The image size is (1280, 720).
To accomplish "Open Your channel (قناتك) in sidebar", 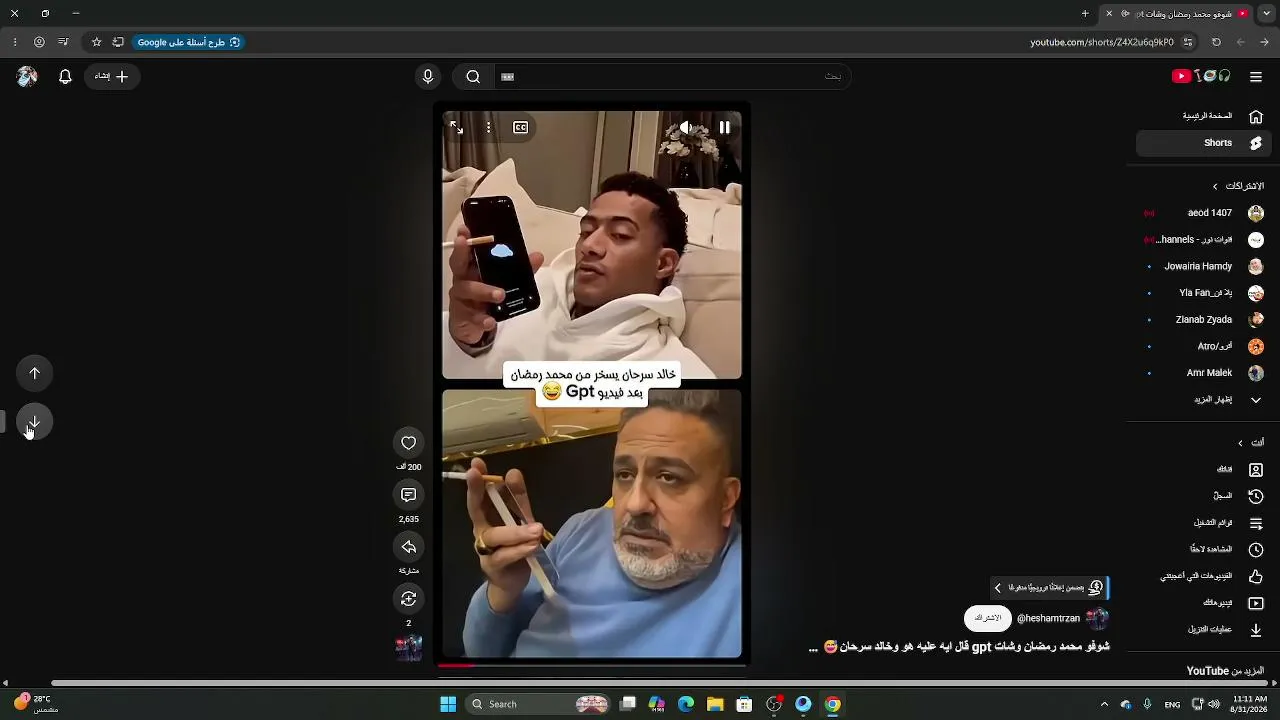I will pyautogui.click(x=1206, y=469).
